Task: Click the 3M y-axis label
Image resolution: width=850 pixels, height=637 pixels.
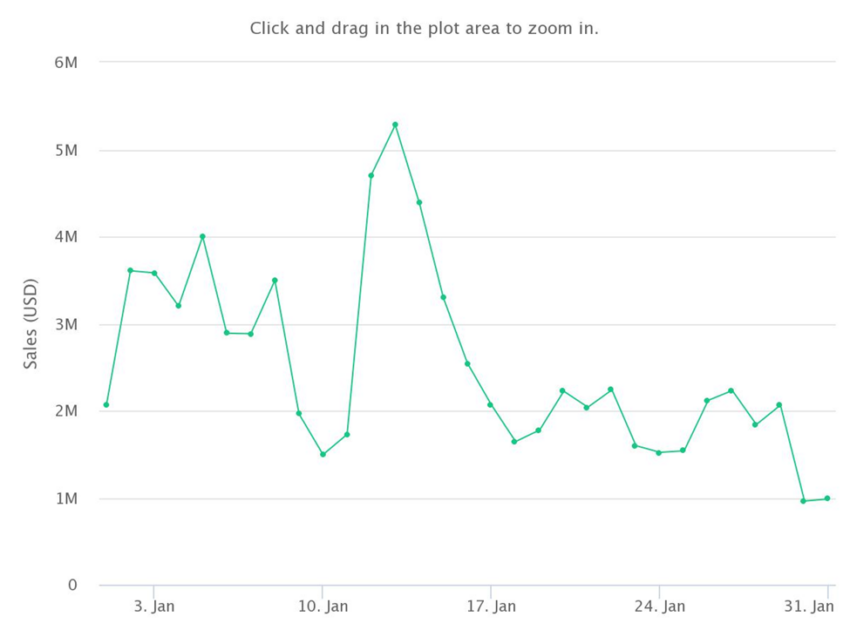Action: pos(66,325)
